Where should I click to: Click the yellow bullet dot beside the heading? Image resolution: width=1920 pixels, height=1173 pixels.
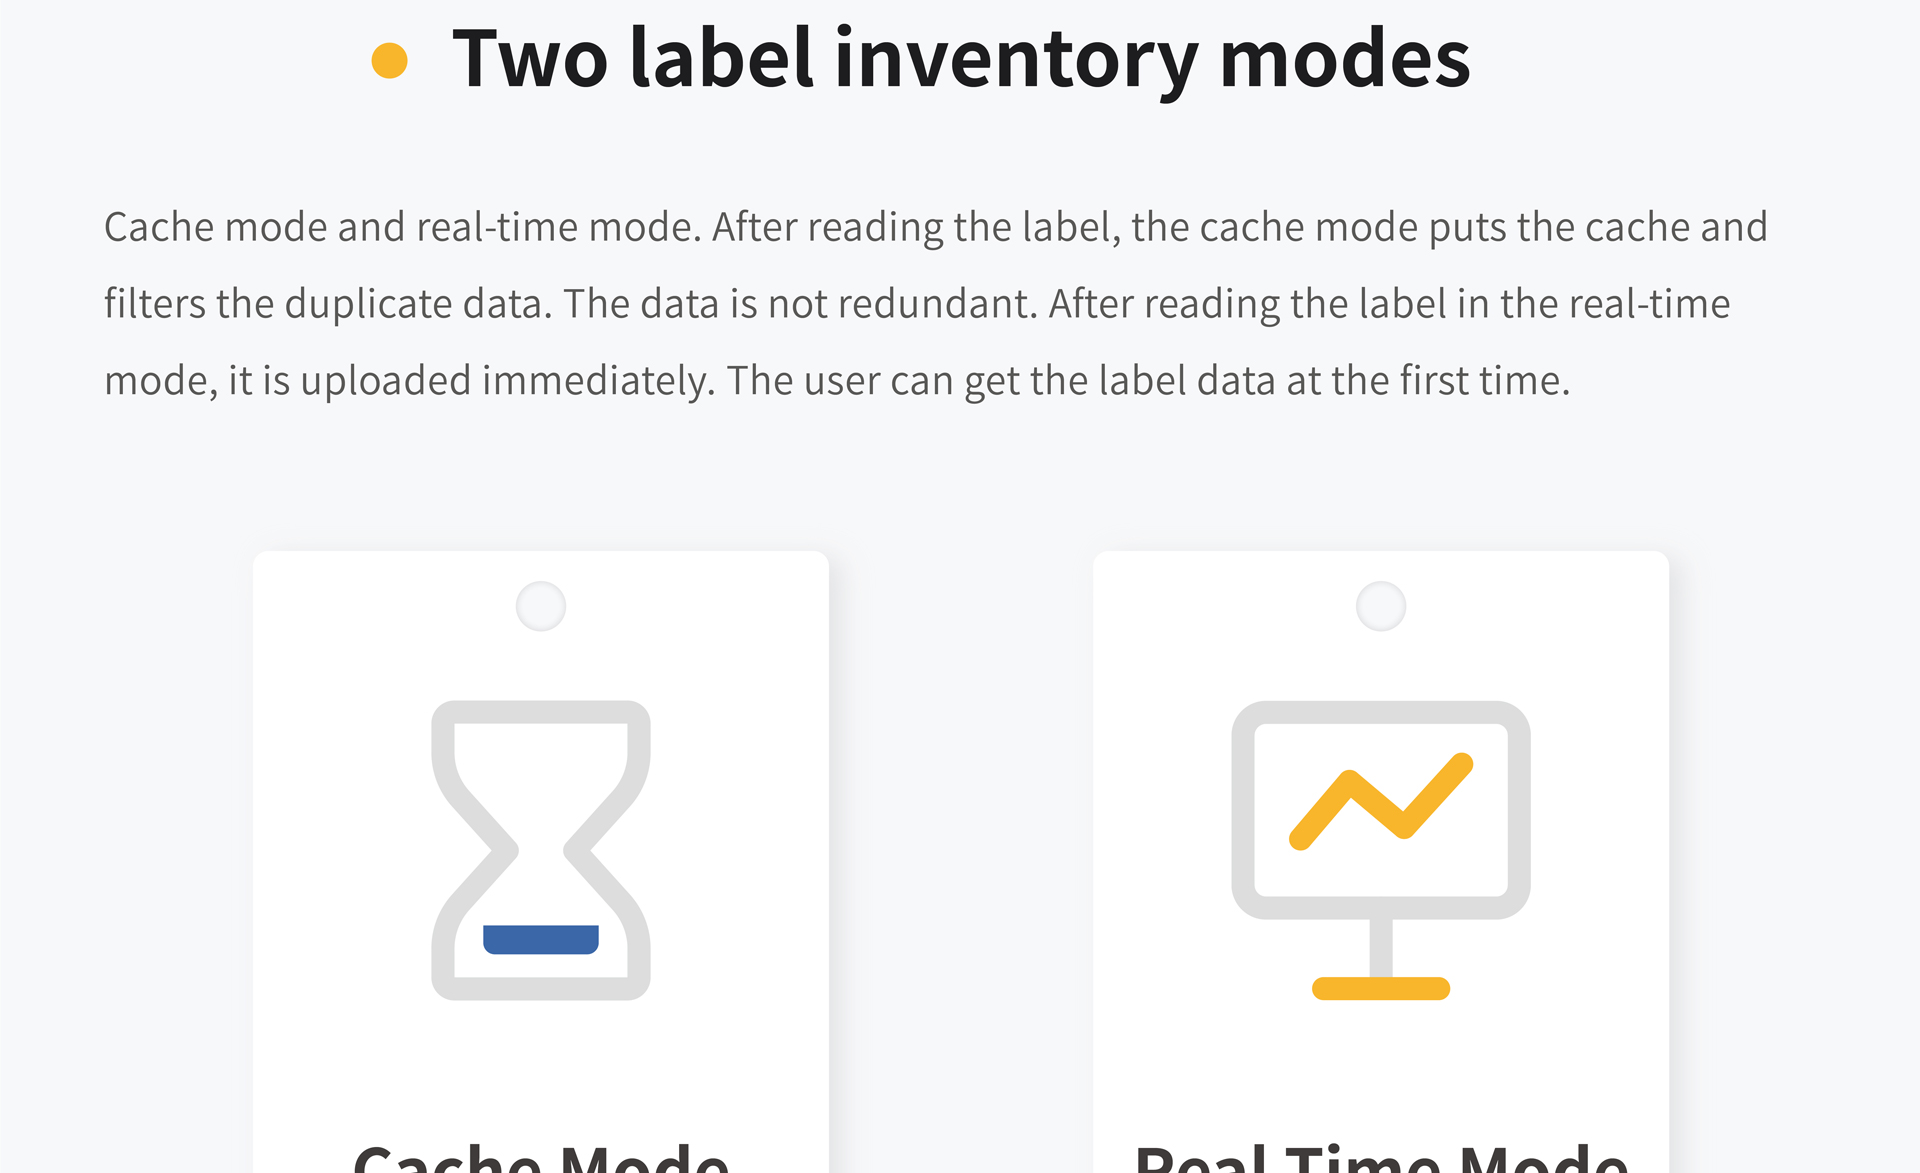(389, 60)
